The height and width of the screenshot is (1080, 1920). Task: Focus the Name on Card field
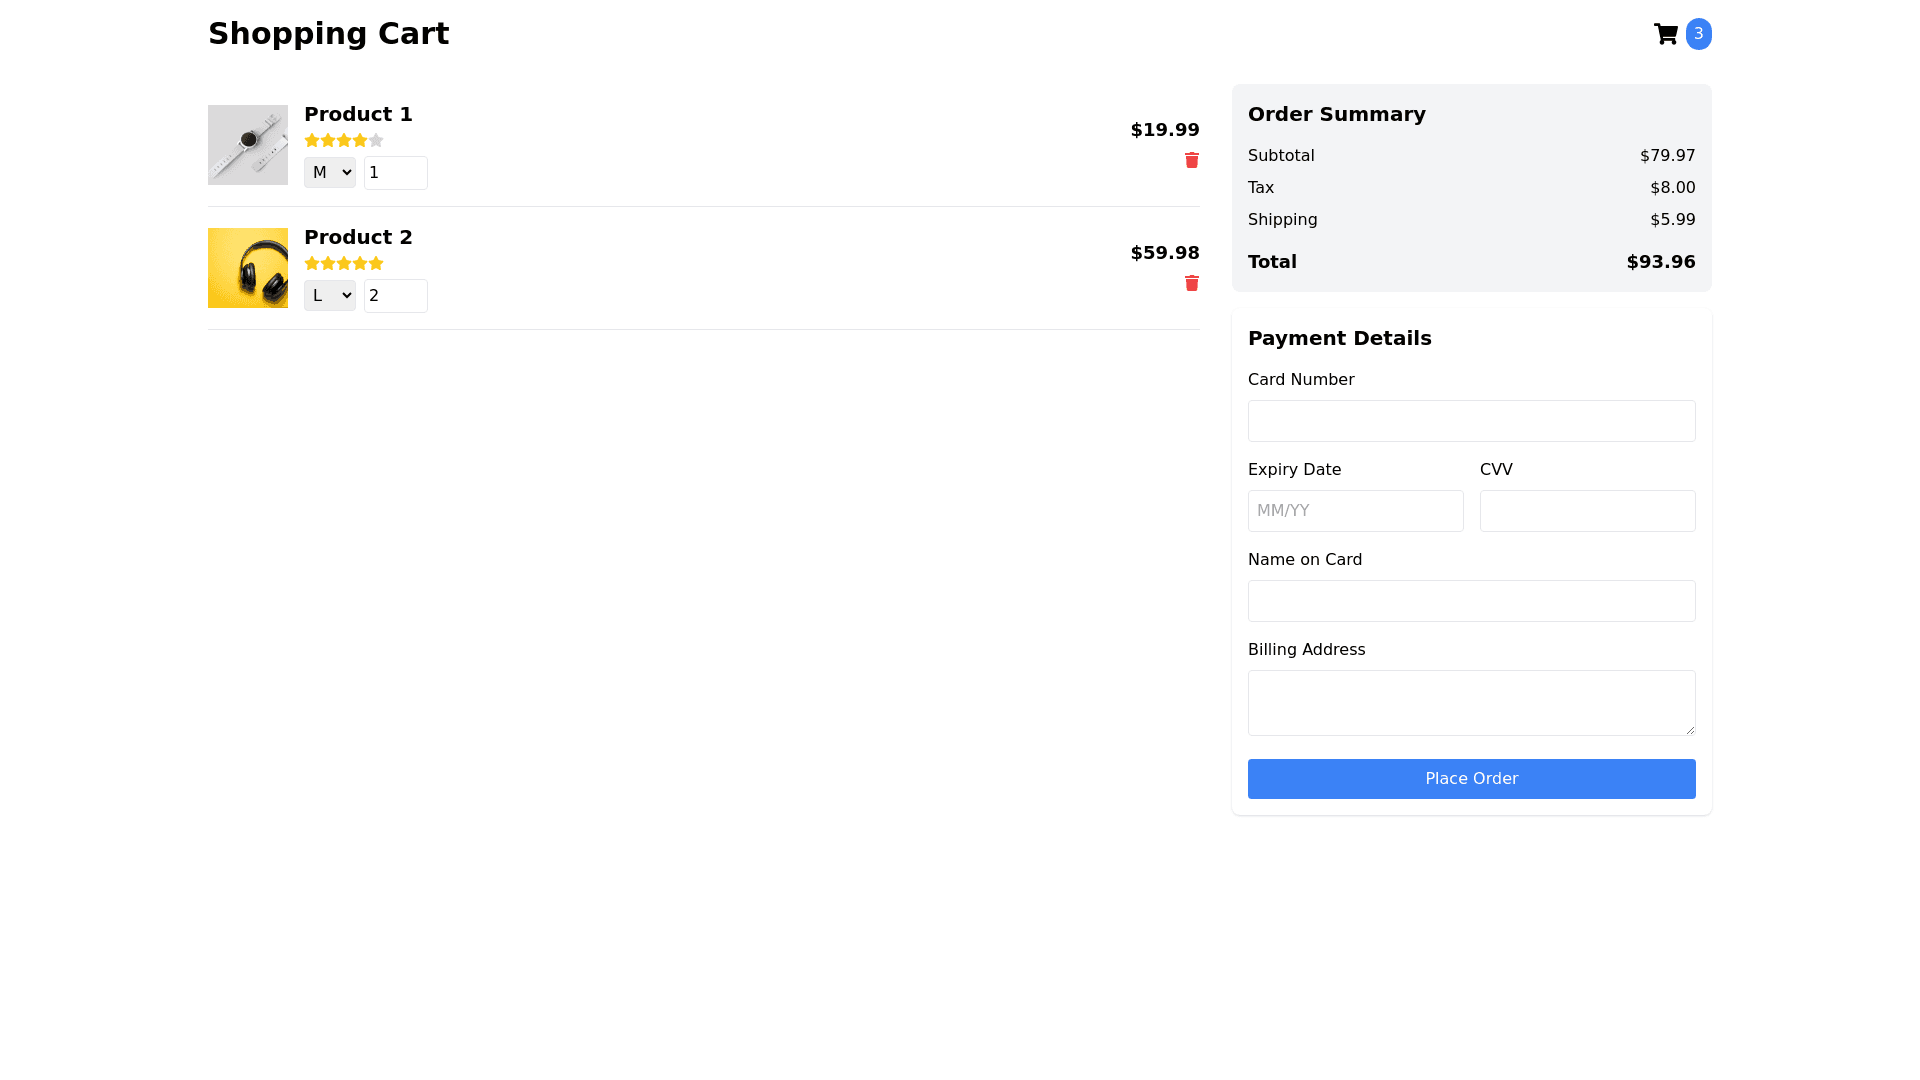[x=1471, y=601]
